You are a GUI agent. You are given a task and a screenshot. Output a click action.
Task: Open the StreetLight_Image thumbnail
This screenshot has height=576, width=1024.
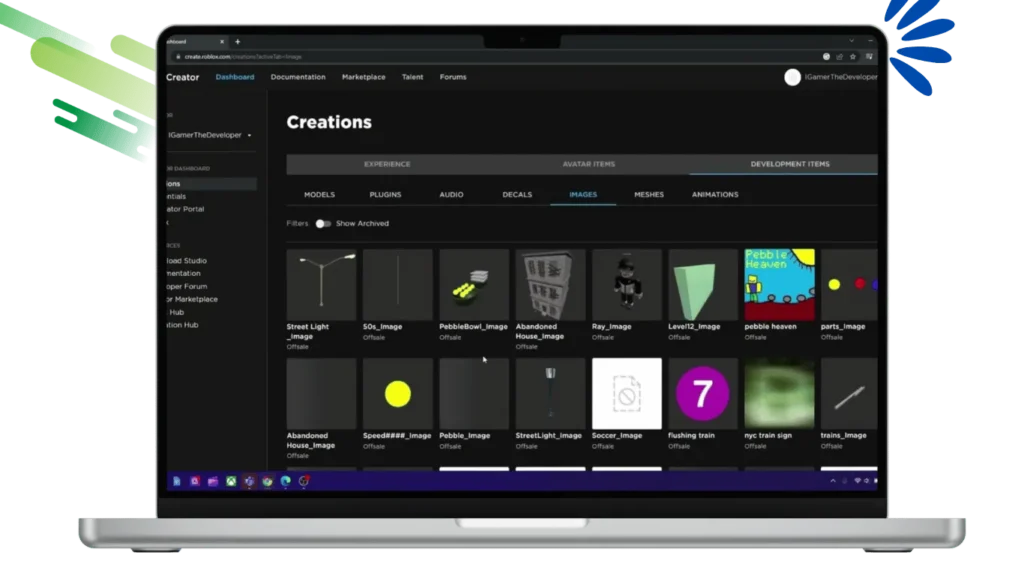[551, 394]
